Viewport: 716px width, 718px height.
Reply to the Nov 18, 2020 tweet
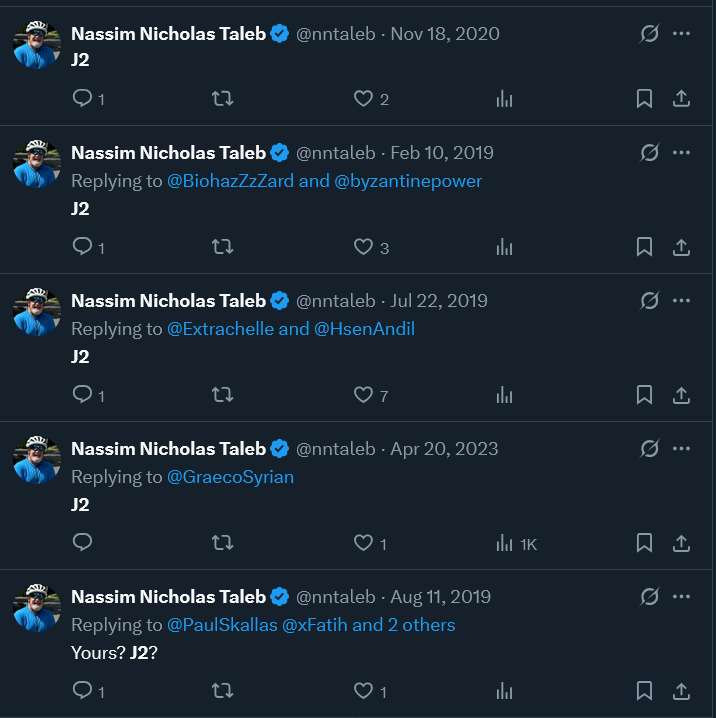pos(83,98)
